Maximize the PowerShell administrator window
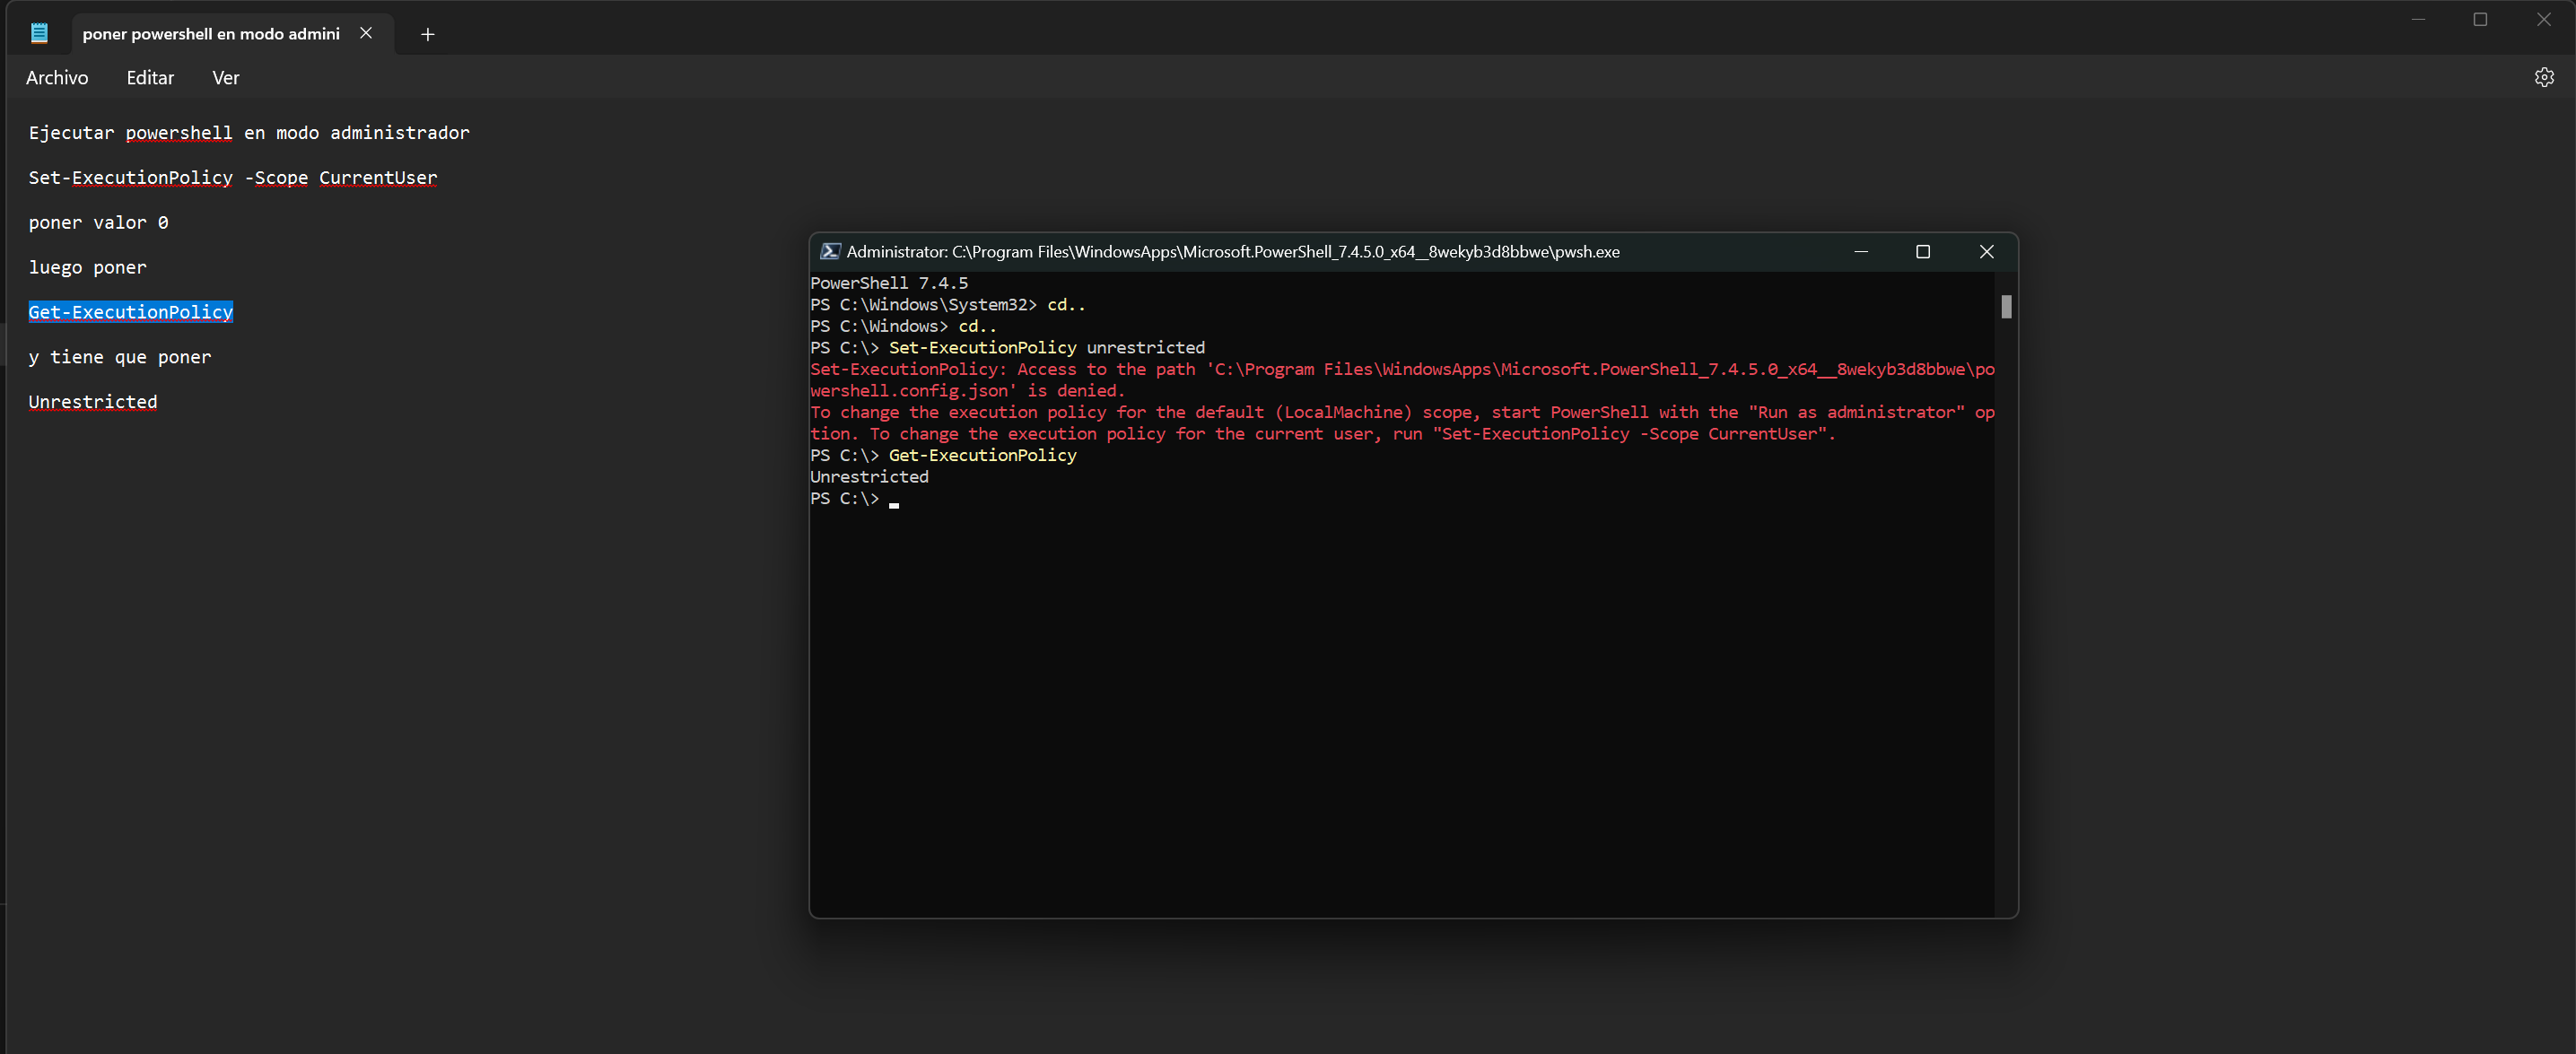The width and height of the screenshot is (2576, 1054). pos(1922,251)
